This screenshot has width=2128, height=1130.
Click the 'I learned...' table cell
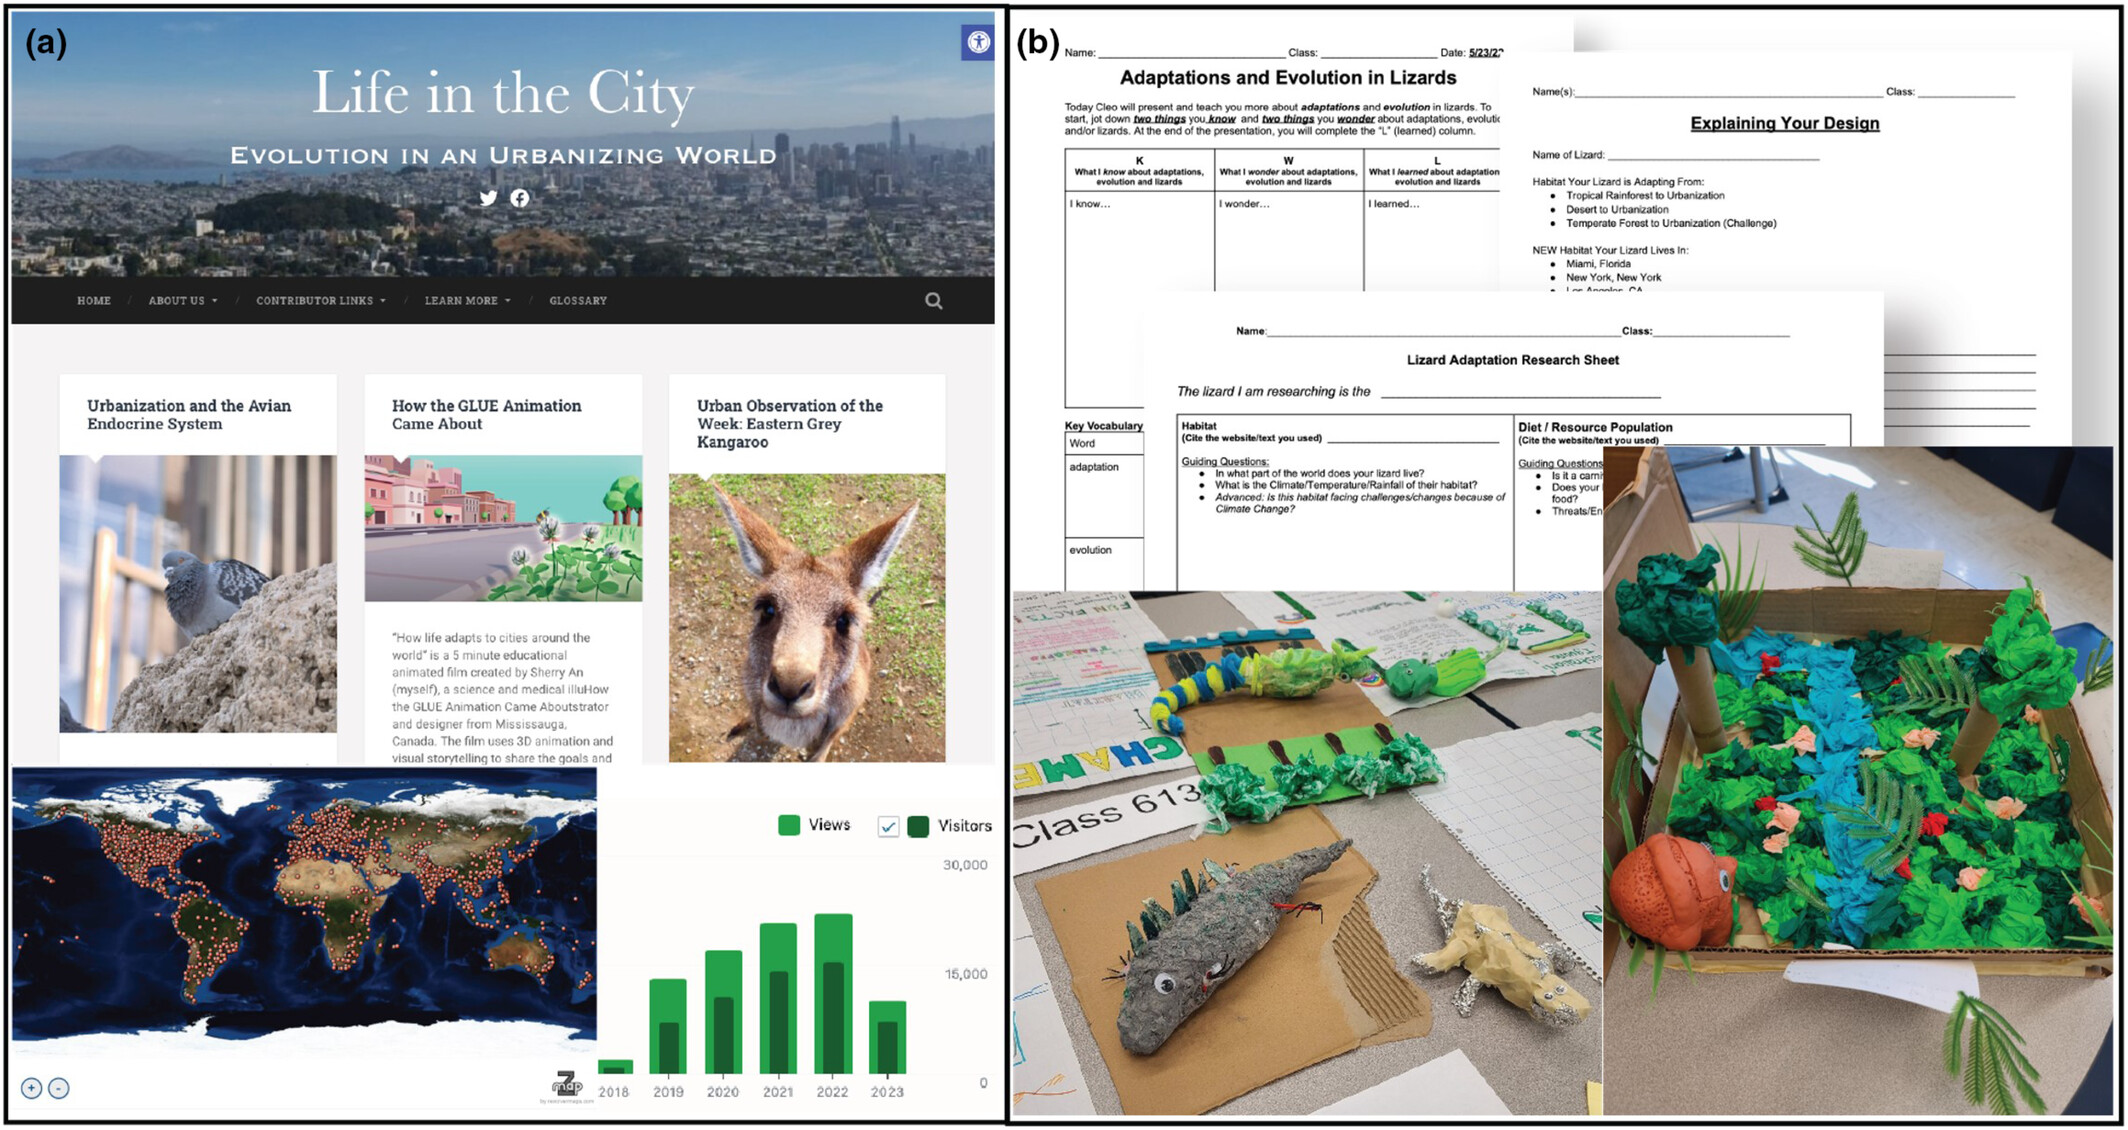click(x=1432, y=240)
